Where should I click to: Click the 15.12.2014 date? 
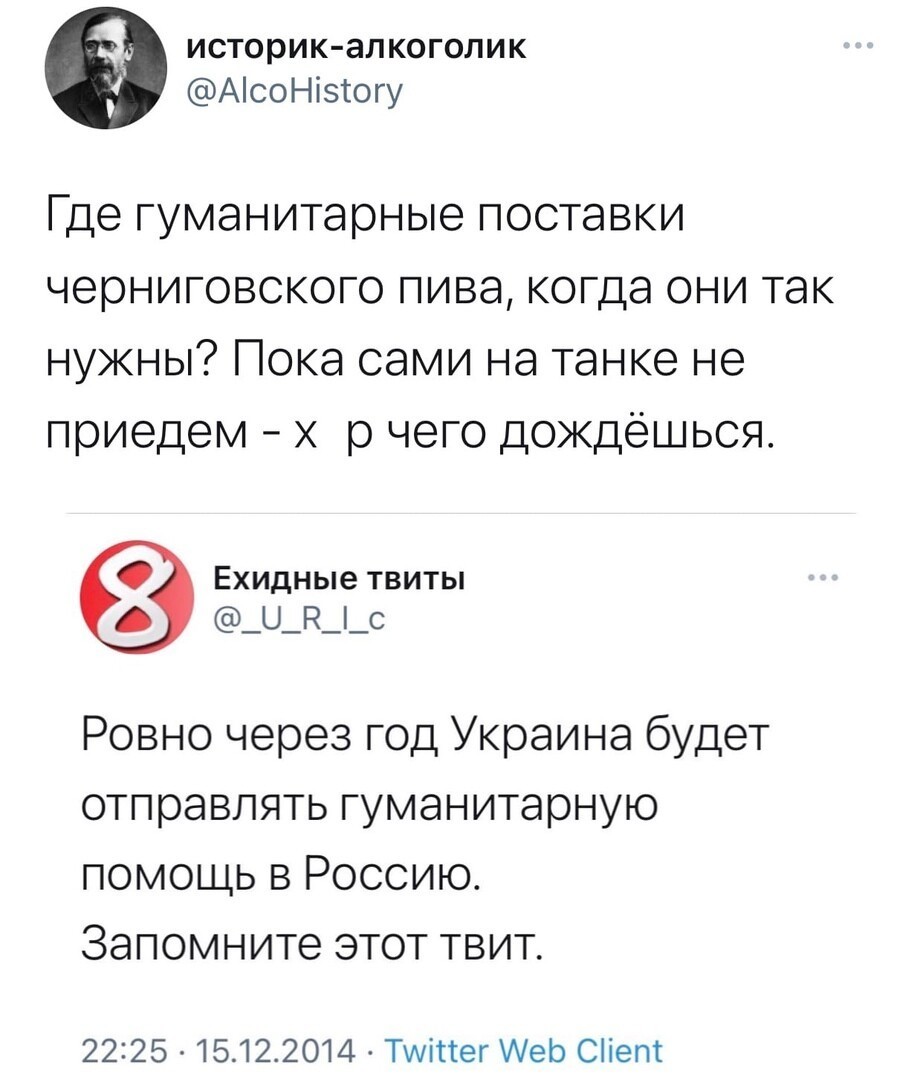pyautogui.click(x=276, y=1051)
